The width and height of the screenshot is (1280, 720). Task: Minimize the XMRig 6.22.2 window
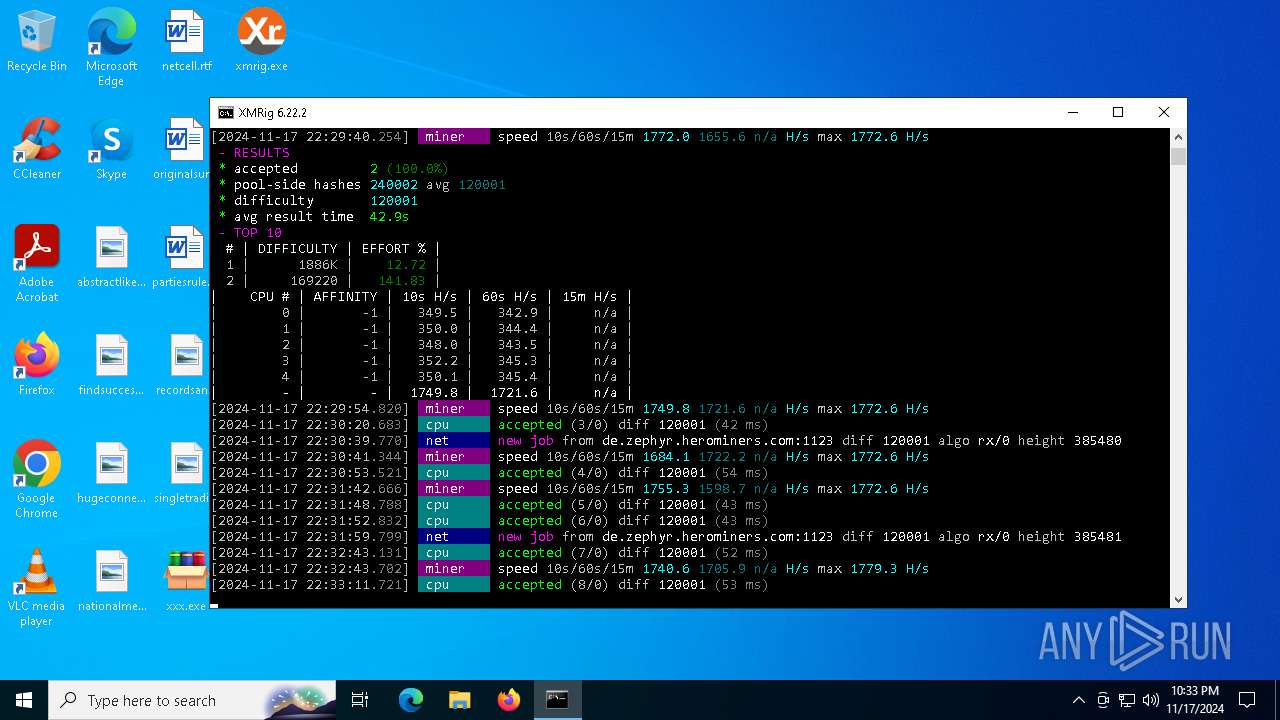click(x=1072, y=113)
